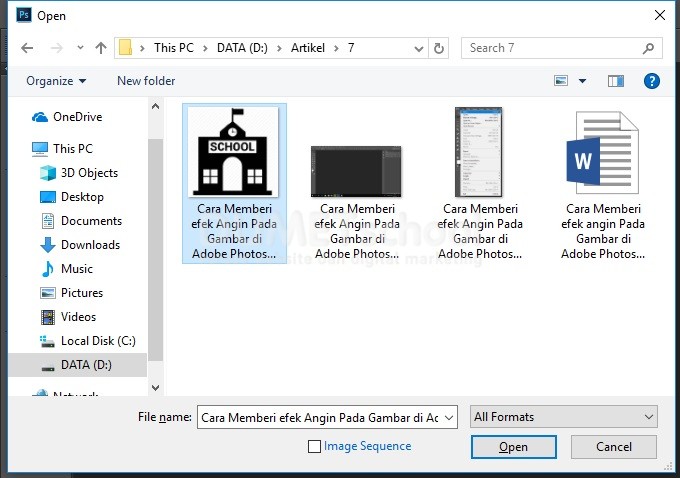Expand the address bar history dropdown

(418, 48)
